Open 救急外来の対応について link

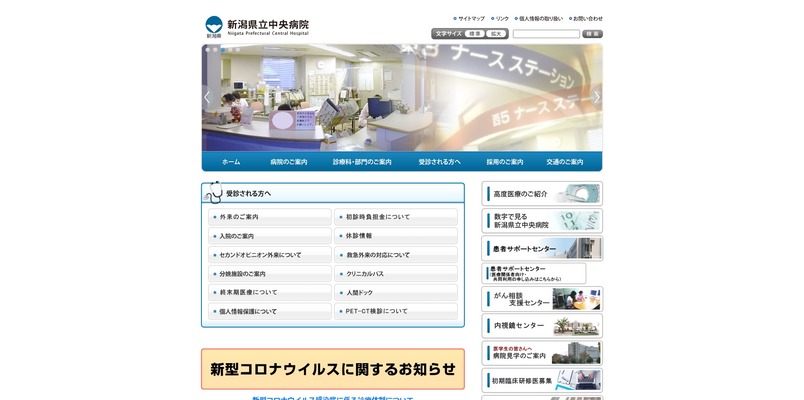pyautogui.click(x=396, y=255)
